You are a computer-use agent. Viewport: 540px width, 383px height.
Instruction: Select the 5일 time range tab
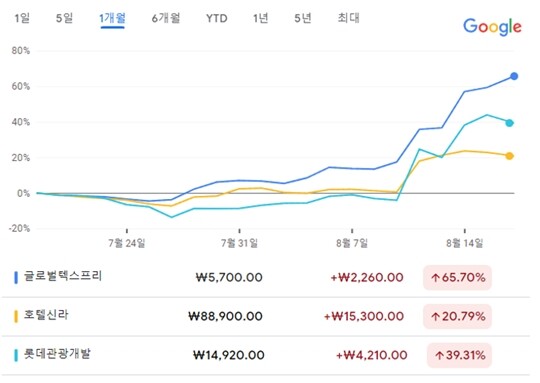coord(64,18)
